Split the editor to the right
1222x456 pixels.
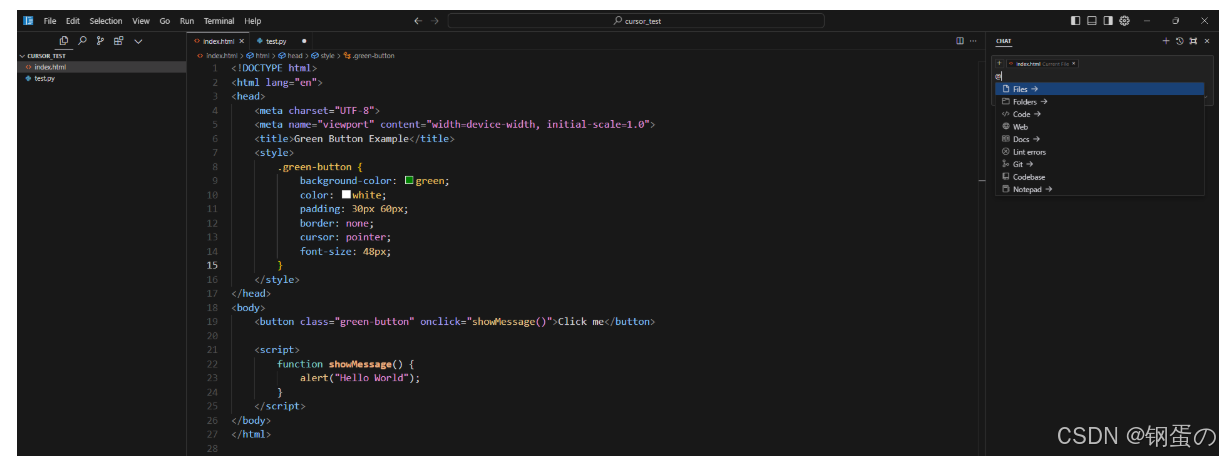(x=960, y=41)
